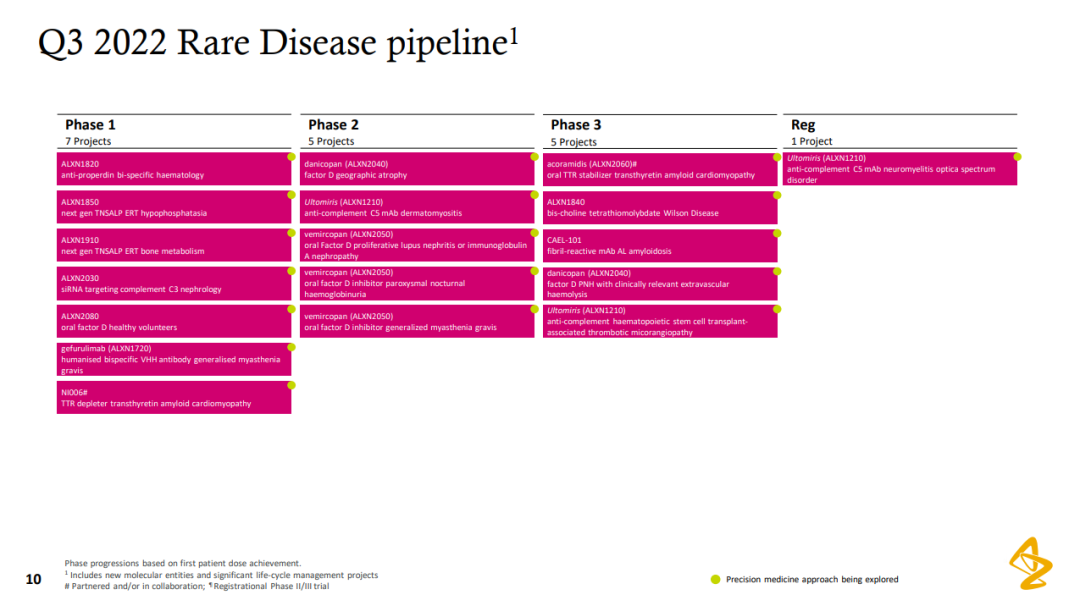Click the green dot on the NI006 box
Image resolution: width=1080 pixels, height=606 pixels.
(x=291, y=385)
